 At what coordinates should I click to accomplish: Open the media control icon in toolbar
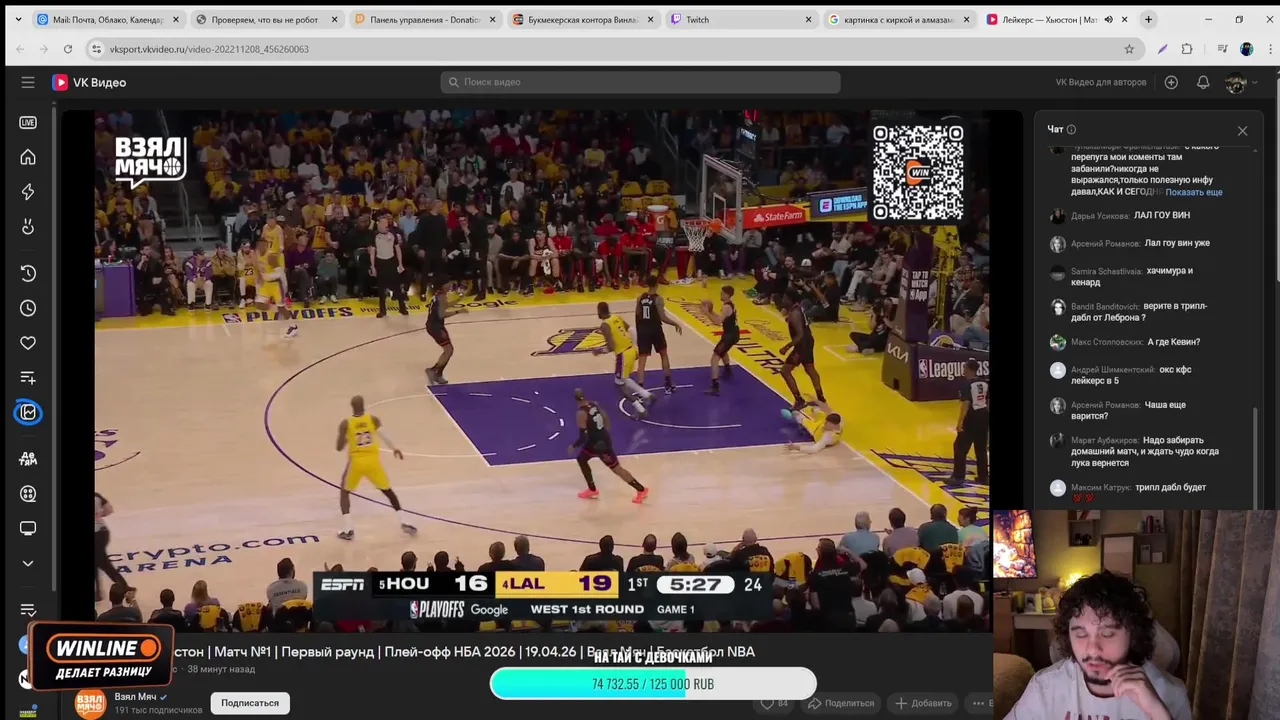tap(1222, 49)
